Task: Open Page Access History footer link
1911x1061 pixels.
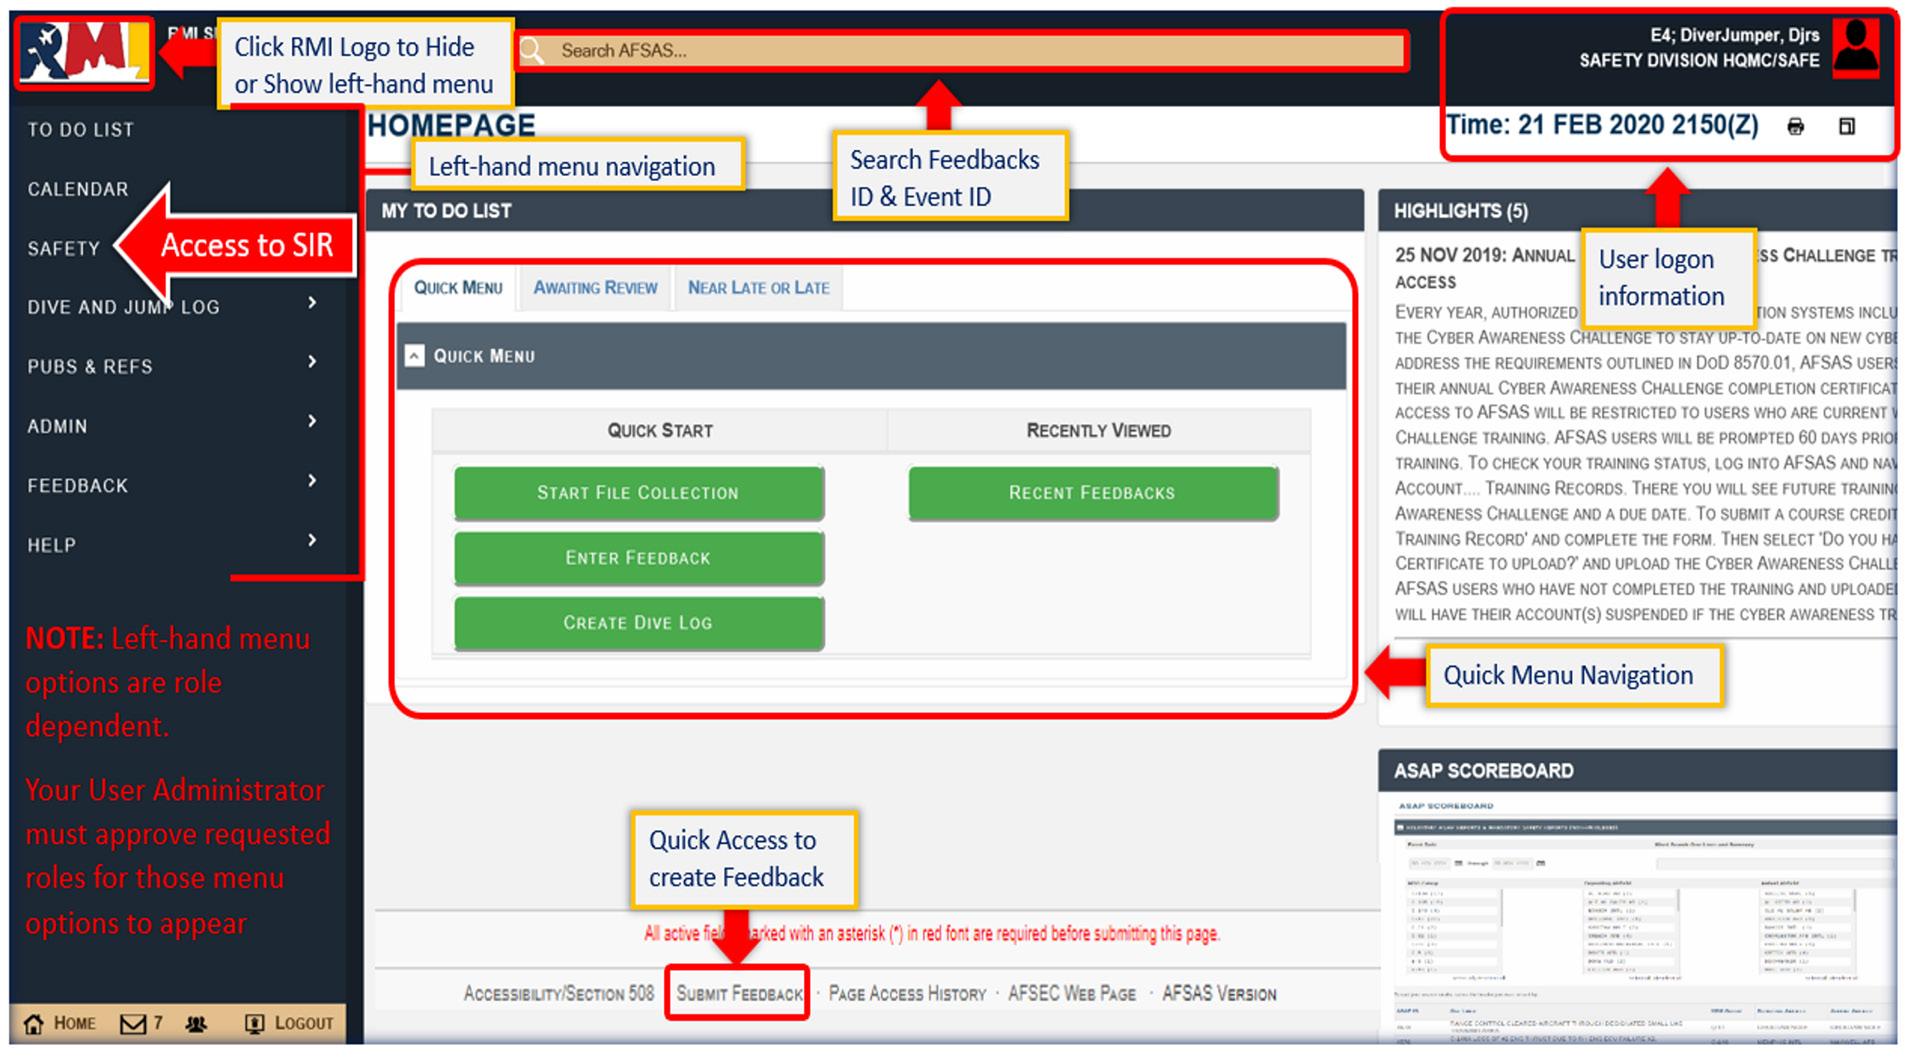Action: tap(907, 994)
